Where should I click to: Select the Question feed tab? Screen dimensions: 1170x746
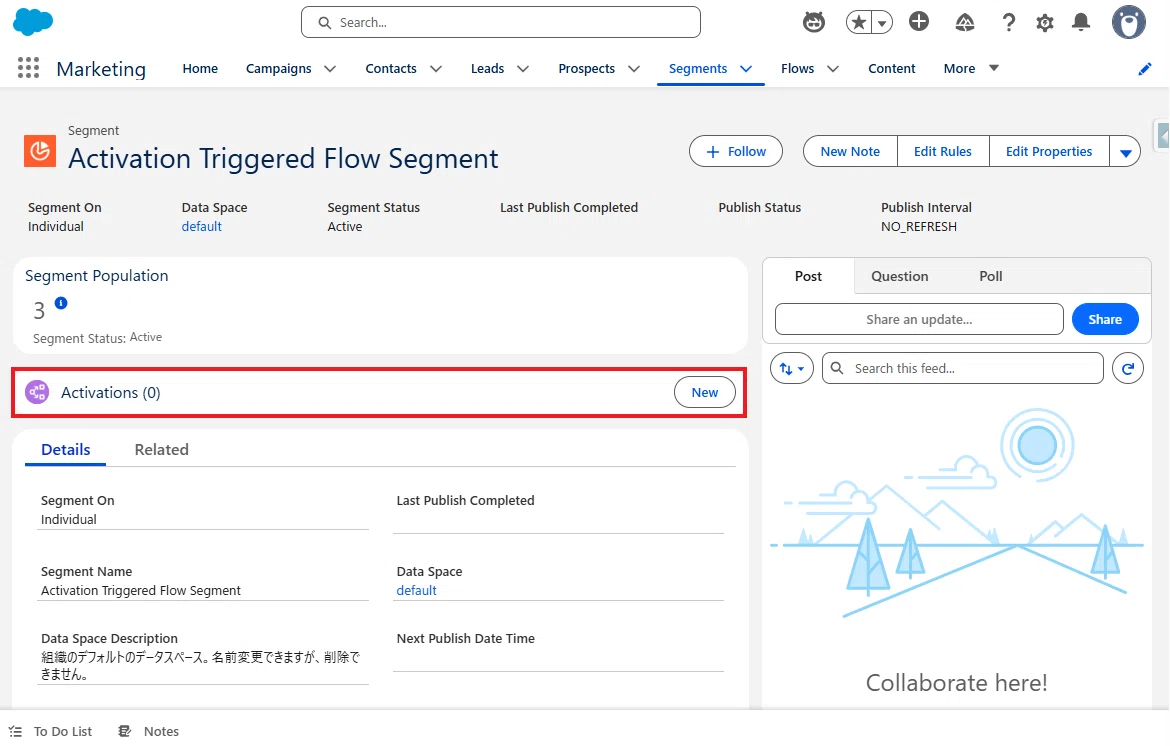[899, 276]
